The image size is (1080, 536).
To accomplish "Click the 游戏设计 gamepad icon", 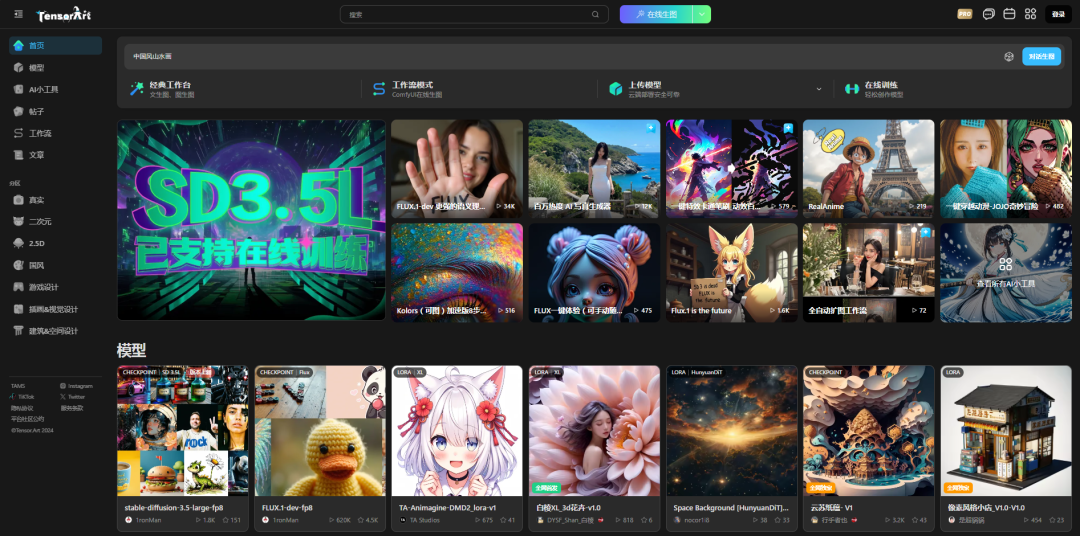I will 19,287.
